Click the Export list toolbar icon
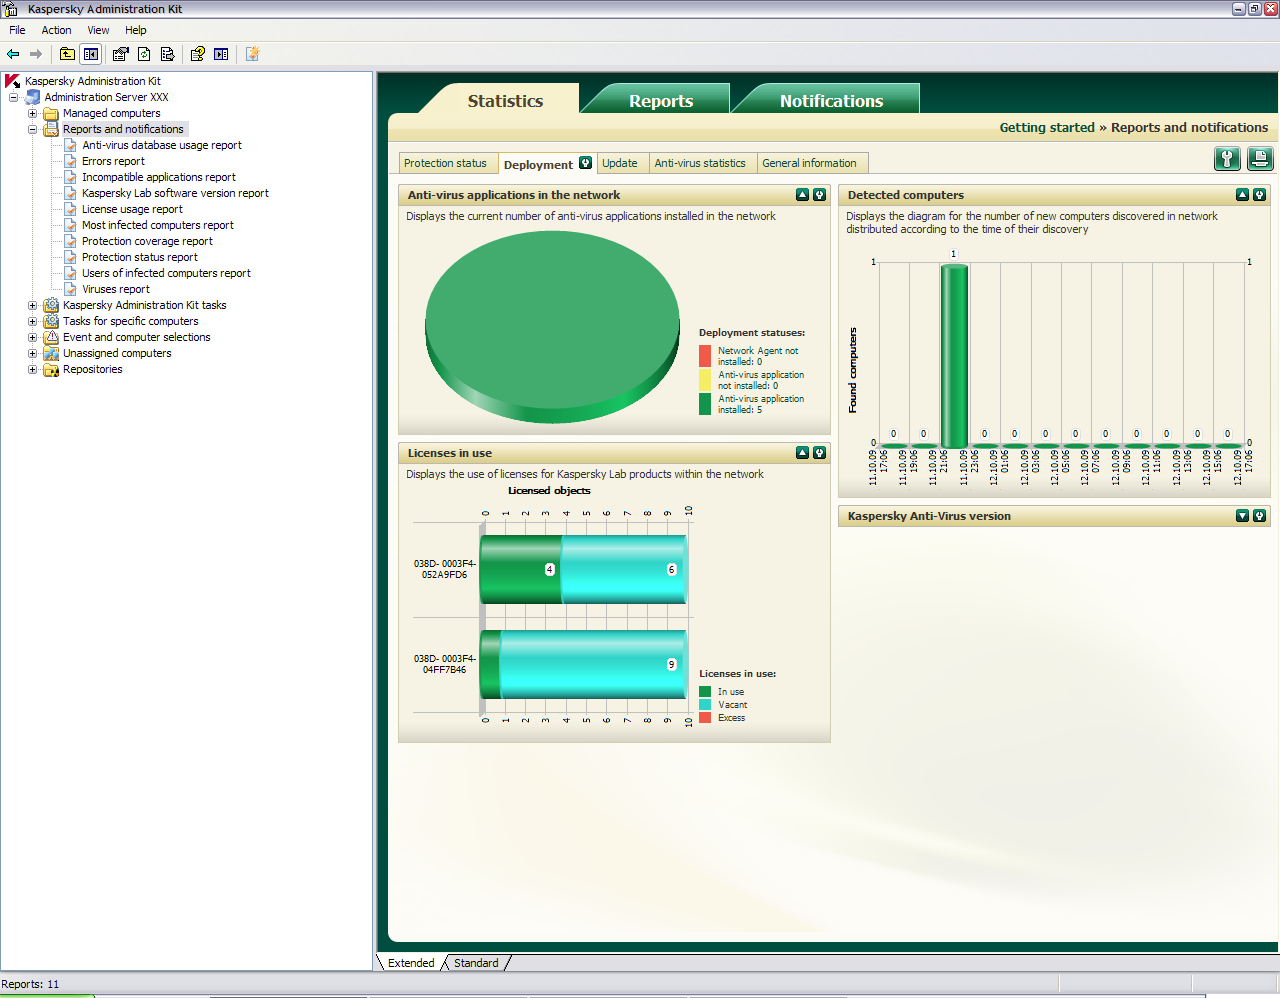 pyautogui.click(x=167, y=54)
